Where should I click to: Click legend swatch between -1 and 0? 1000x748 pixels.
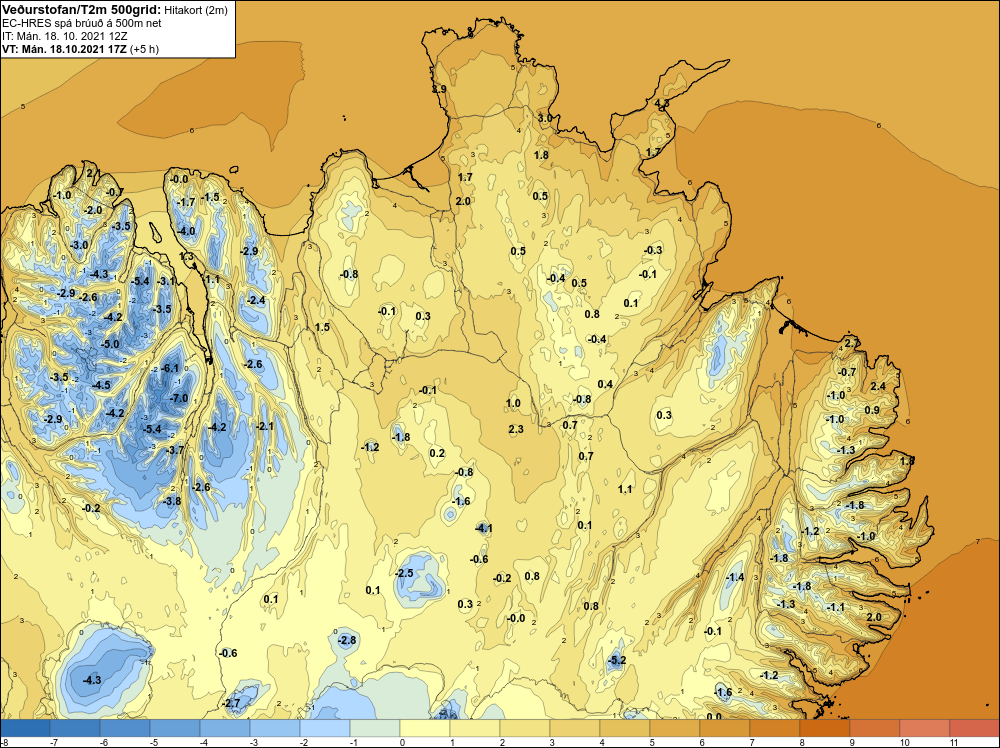(375, 728)
